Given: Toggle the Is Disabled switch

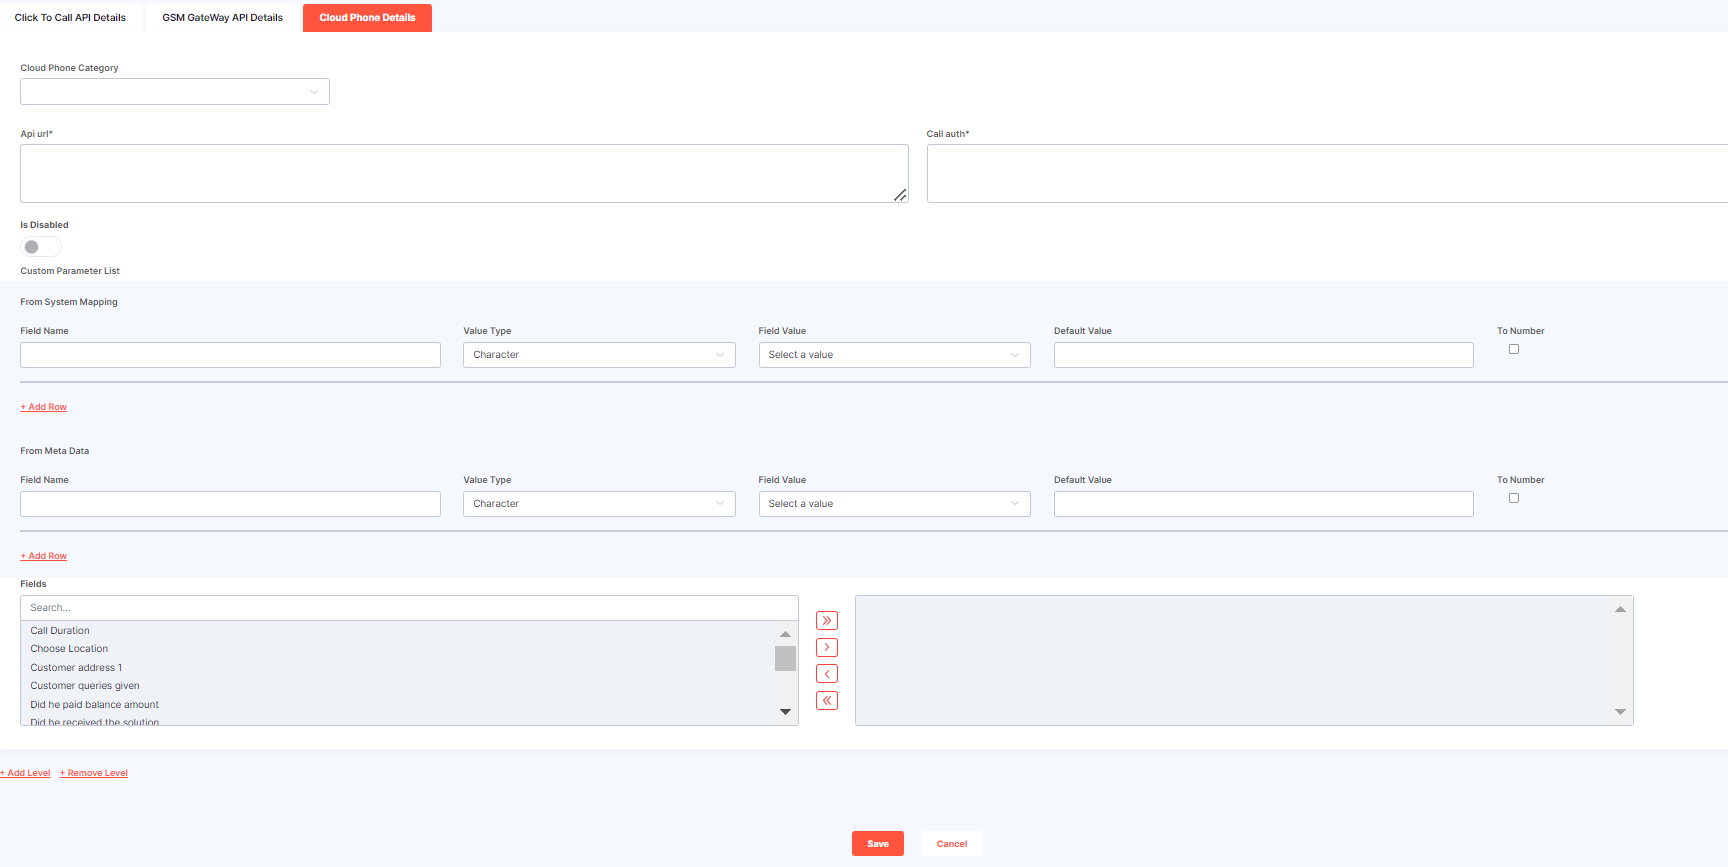Looking at the screenshot, I should 41,247.
